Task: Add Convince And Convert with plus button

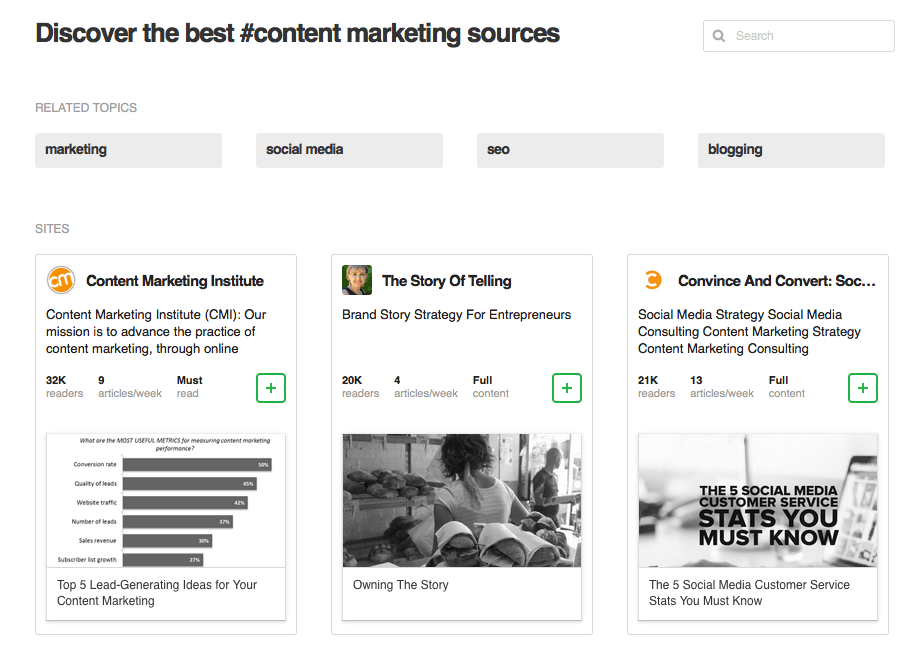Action: click(863, 388)
